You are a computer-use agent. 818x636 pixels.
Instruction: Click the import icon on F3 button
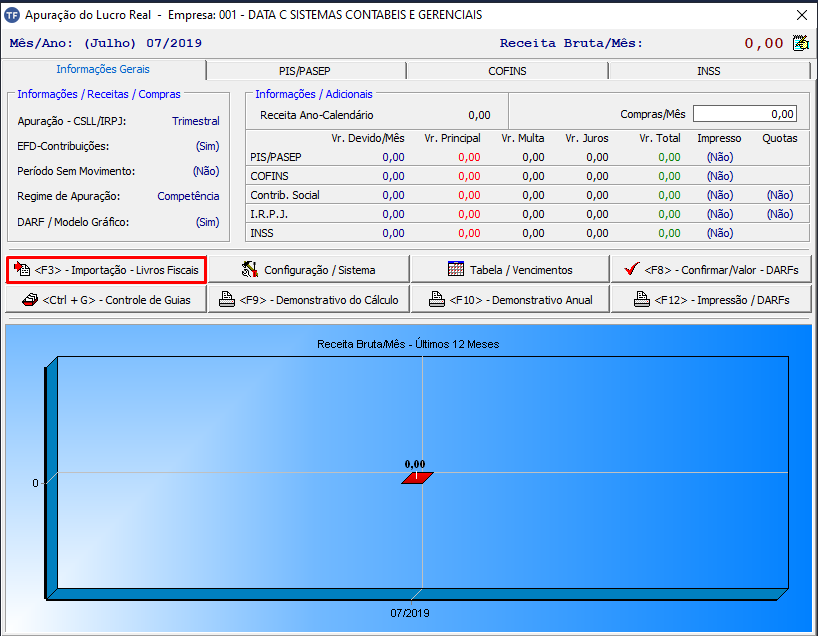click(22, 269)
